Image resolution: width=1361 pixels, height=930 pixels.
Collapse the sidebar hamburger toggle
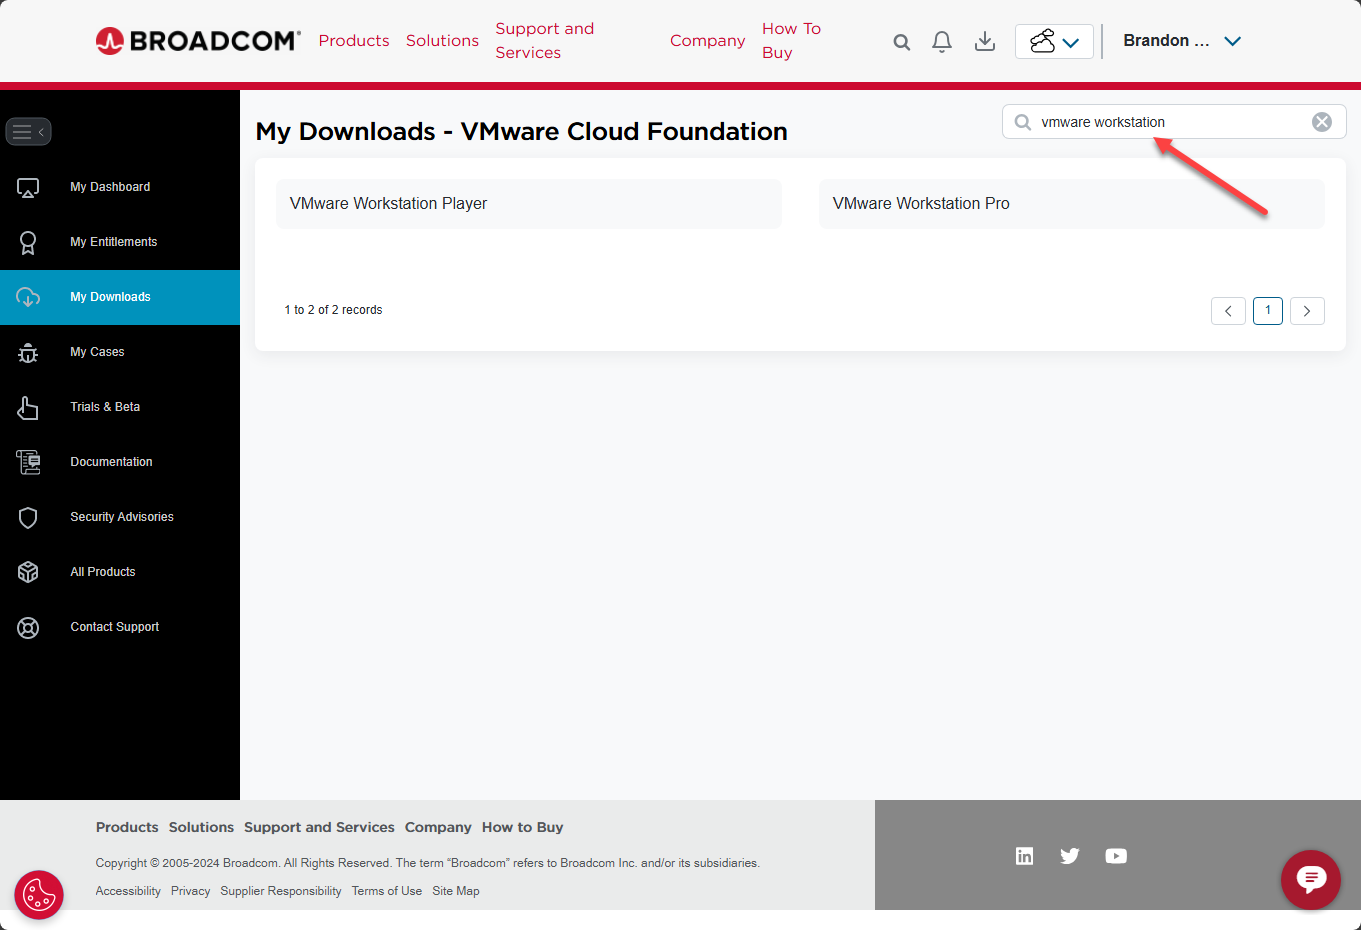(28, 131)
